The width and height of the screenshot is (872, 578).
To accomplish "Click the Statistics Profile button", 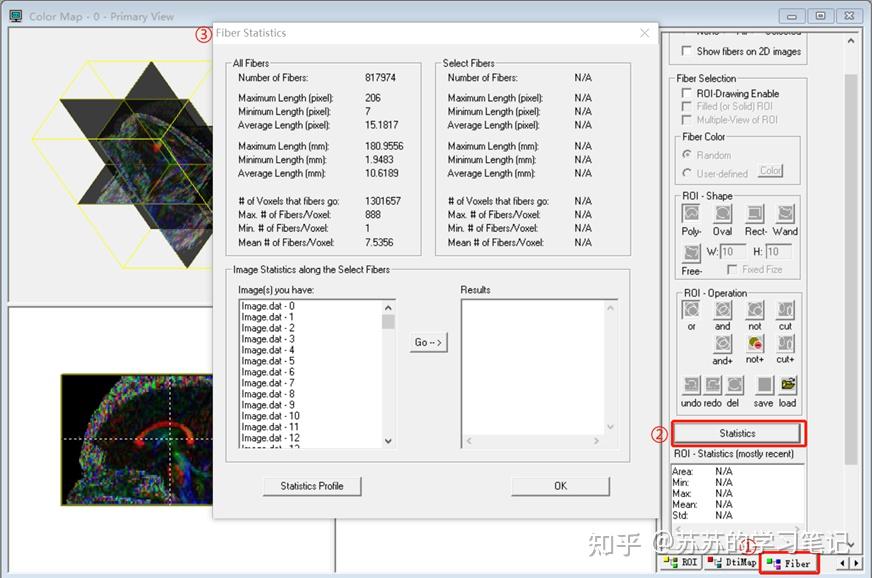I will (311, 486).
